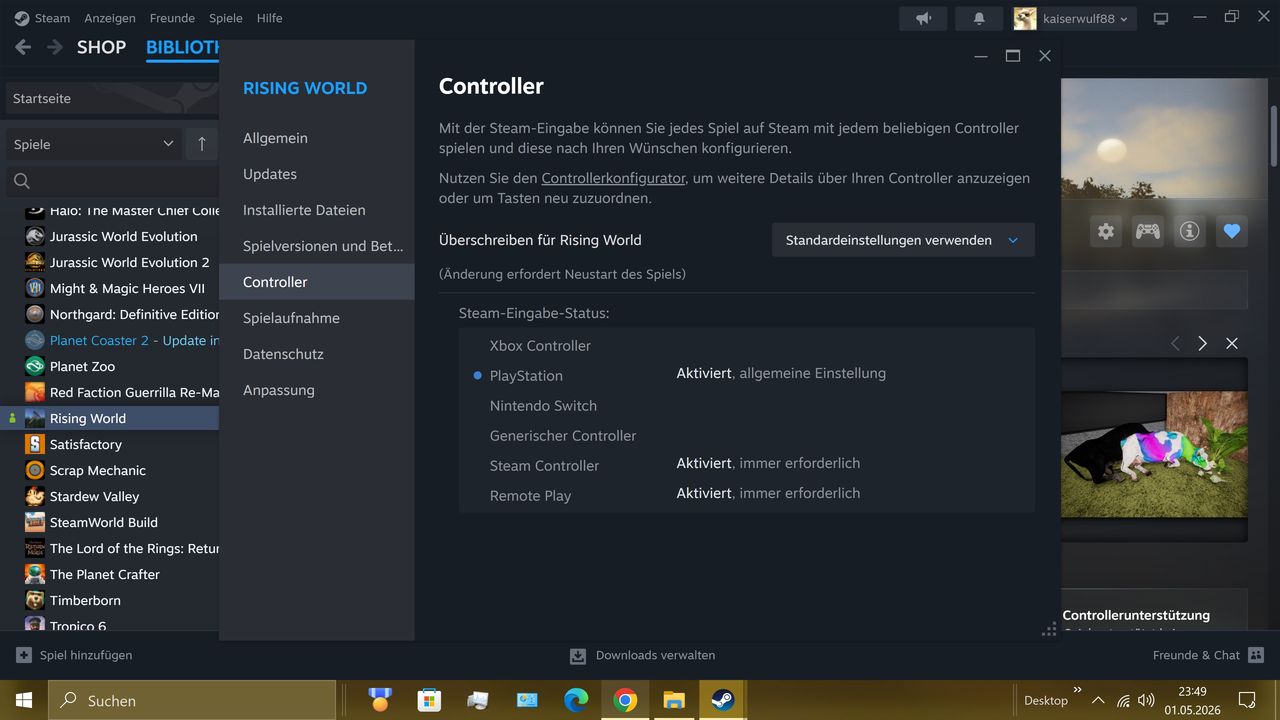Image resolution: width=1280 pixels, height=720 pixels.
Task: Select the Controller settings section
Action: (316, 282)
